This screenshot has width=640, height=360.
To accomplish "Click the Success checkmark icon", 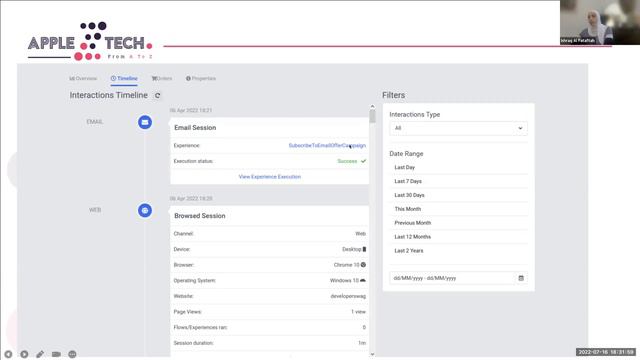I will 363,161.
